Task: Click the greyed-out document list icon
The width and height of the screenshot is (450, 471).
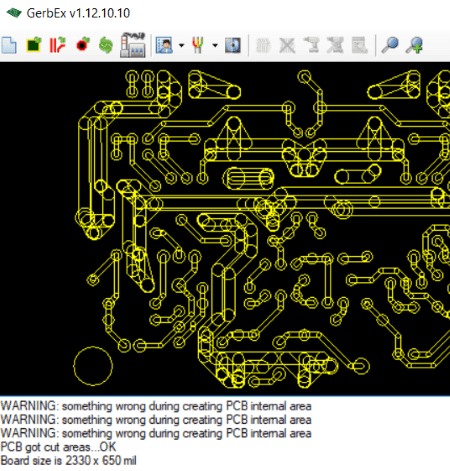Action: [x=360, y=45]
